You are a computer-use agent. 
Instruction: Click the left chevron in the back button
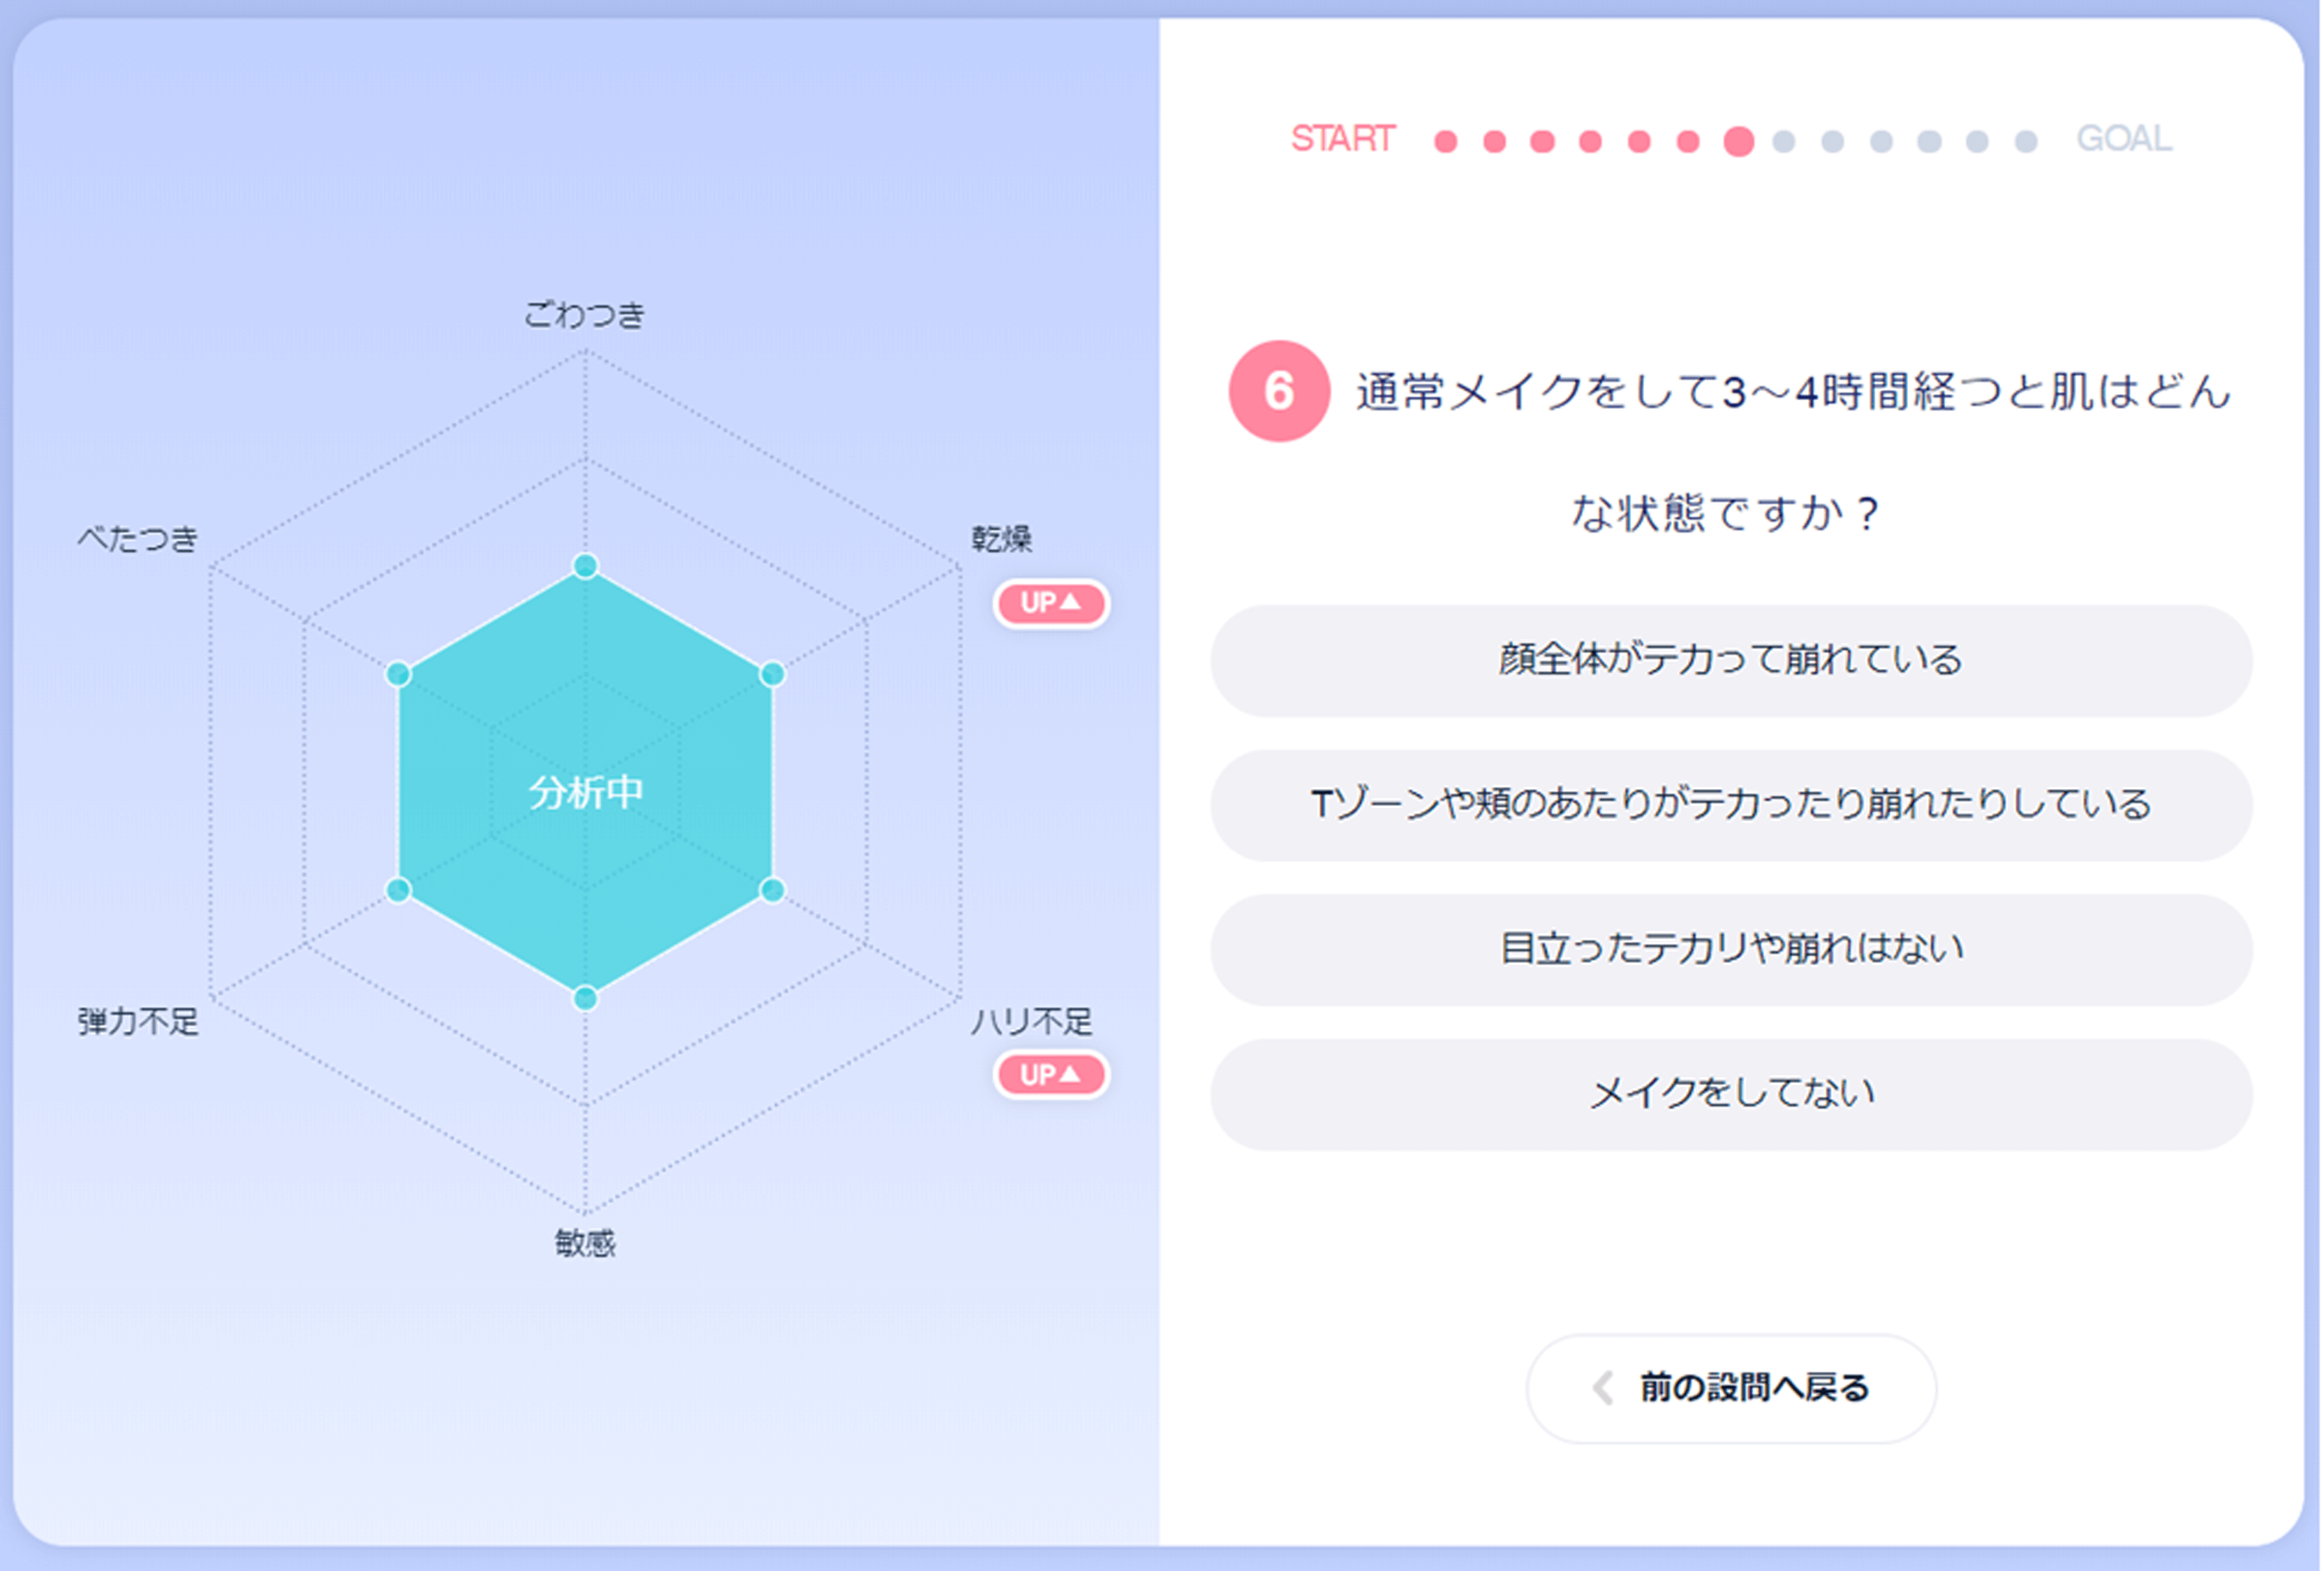[x=1603, y=1388]
